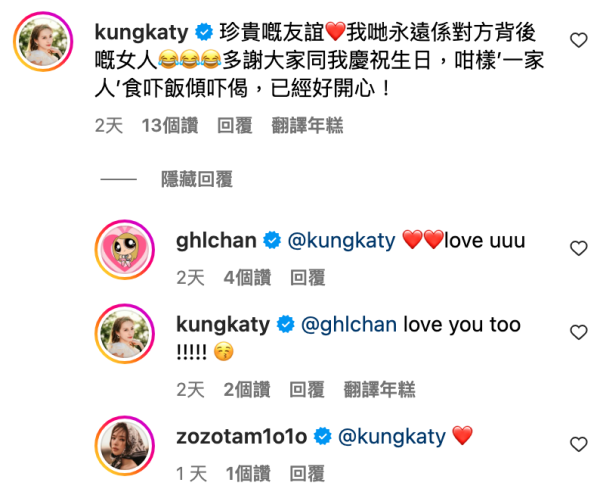Open the @ghlchan mention link
This screenshot has height=492, width=600.
click(349, 325)
